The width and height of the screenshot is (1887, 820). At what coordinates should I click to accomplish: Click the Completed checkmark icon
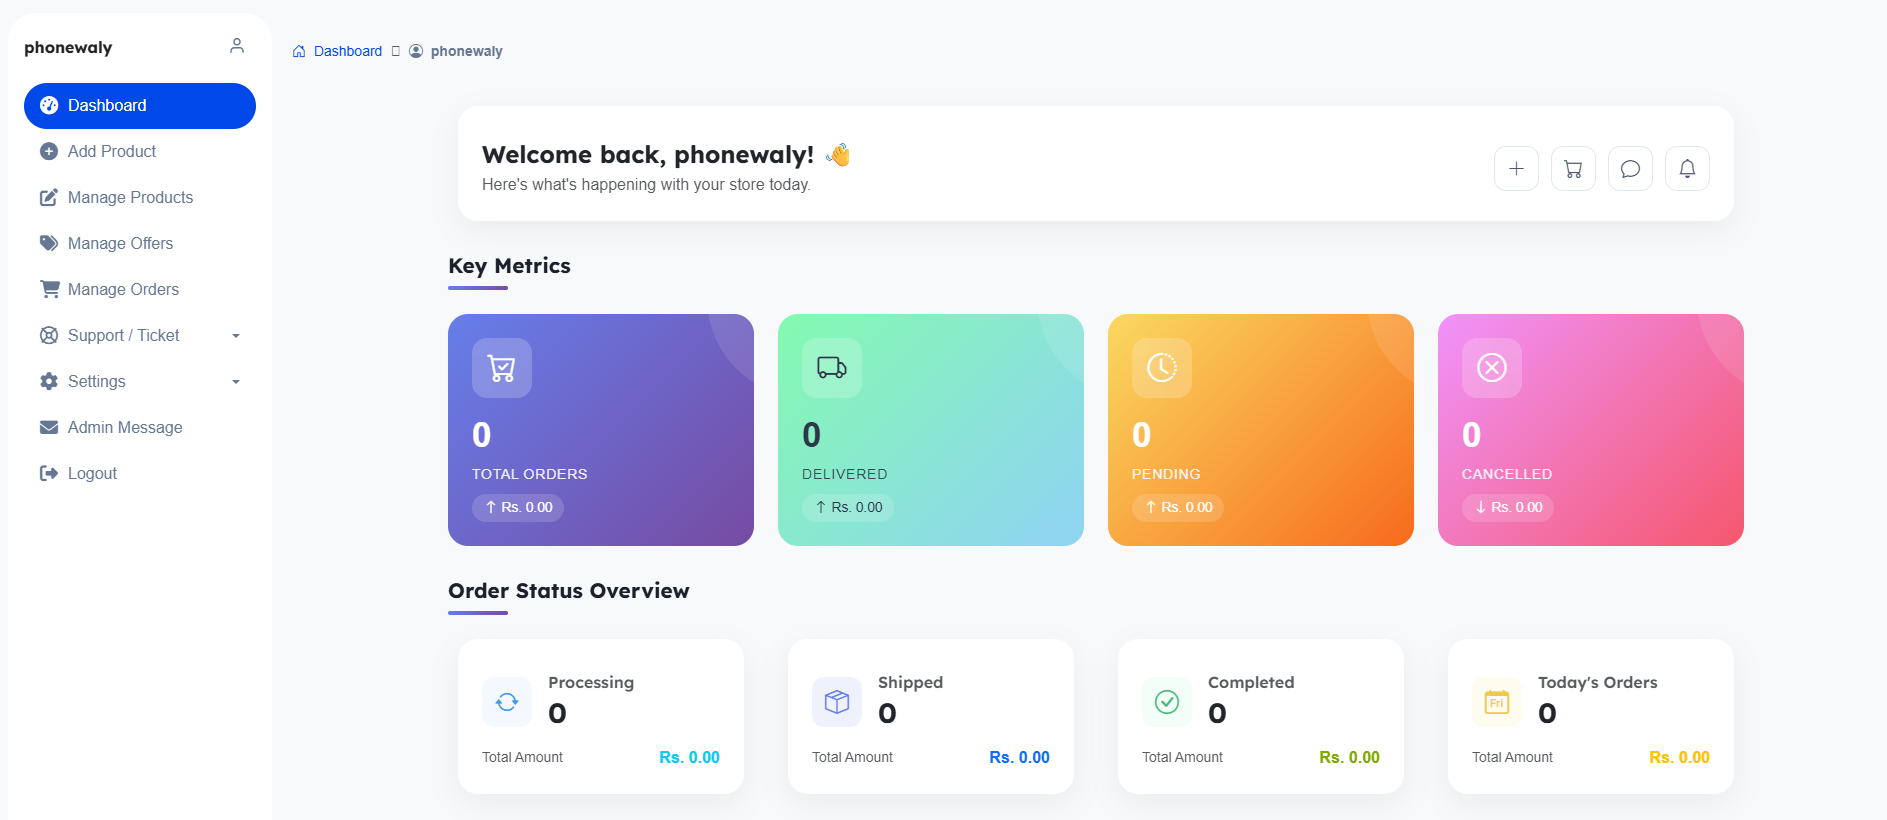tap(1167, 702)
